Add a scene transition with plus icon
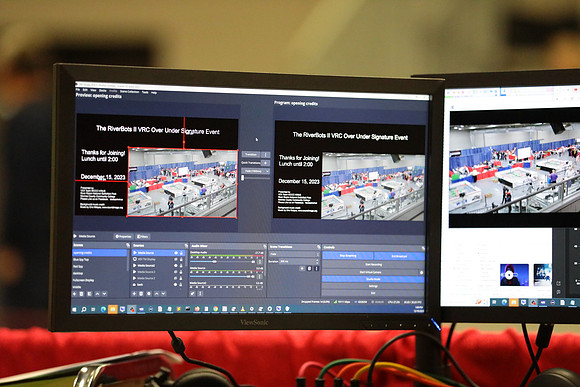The height and width of the screenshot is (387, 580). (x=302, y=269)
